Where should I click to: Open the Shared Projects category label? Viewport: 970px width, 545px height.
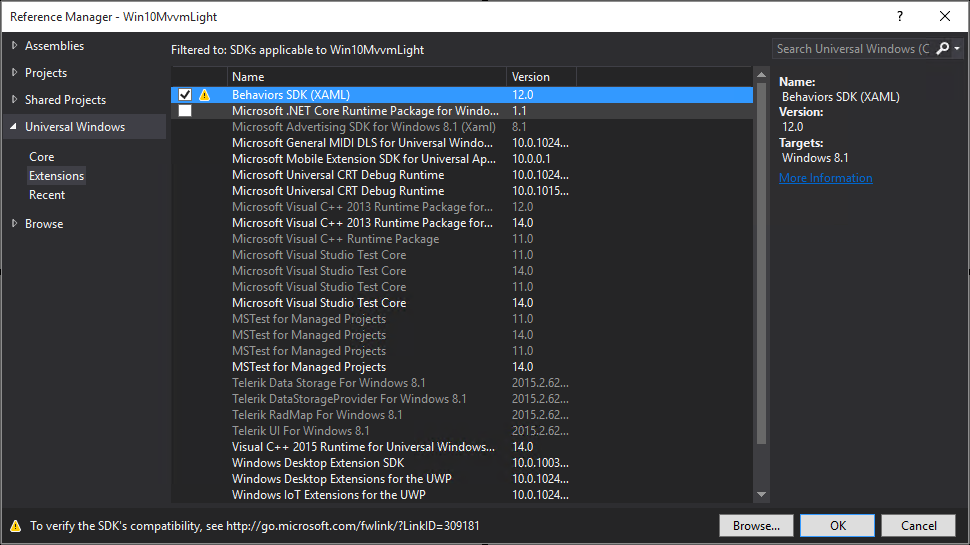[x=65, y=100]
